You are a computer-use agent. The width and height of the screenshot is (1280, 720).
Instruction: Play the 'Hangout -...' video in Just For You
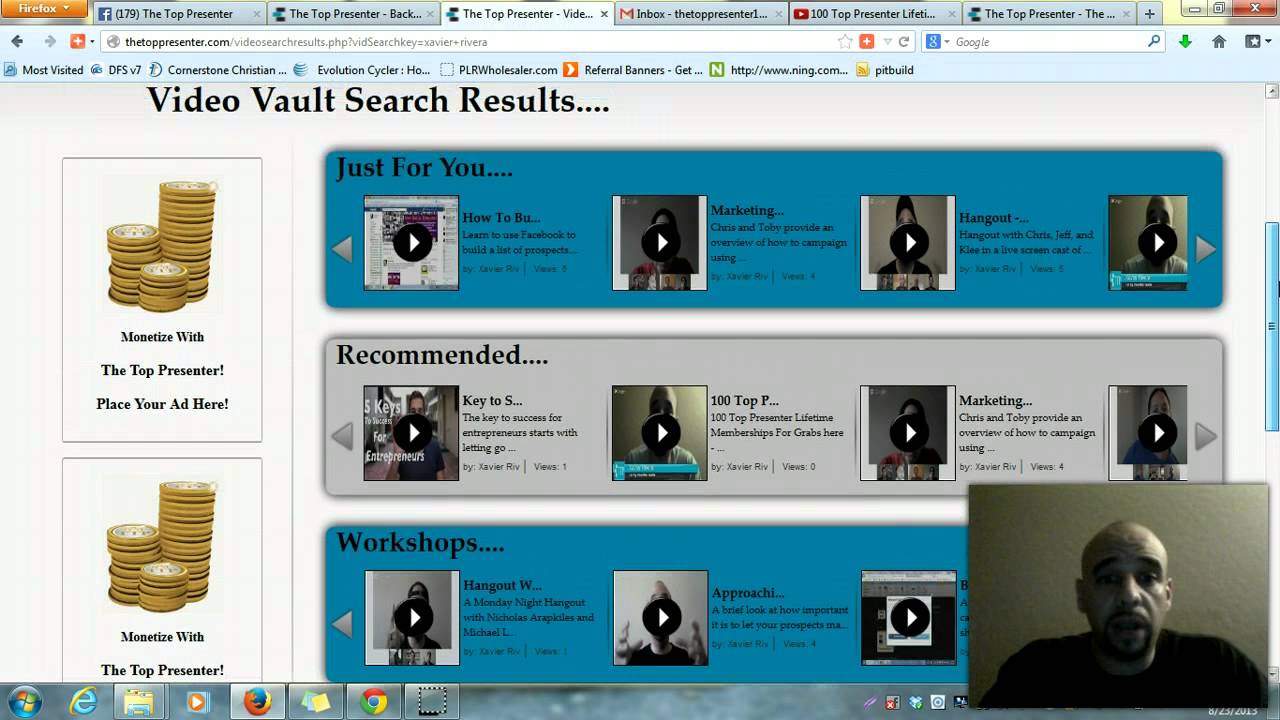pos(908,243)
